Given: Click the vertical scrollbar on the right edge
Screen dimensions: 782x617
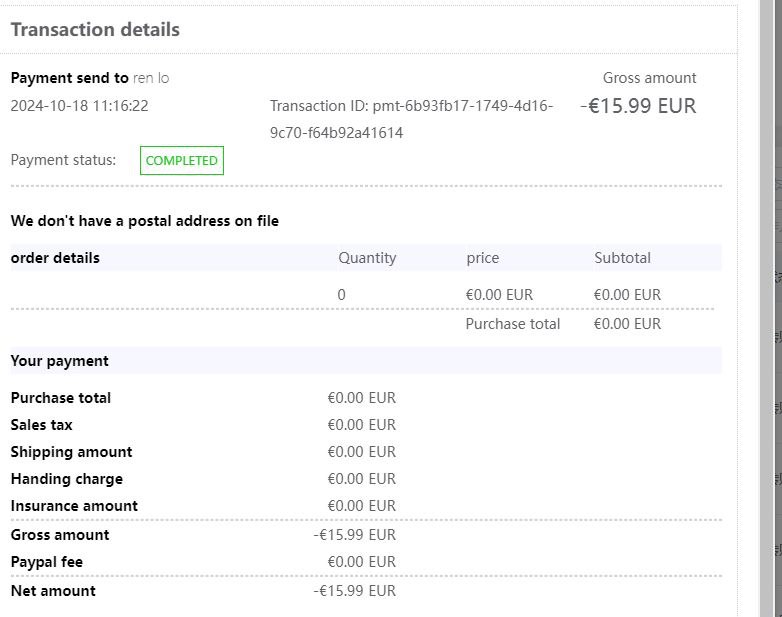Looking at the screenshot, I should click(768, 300).
